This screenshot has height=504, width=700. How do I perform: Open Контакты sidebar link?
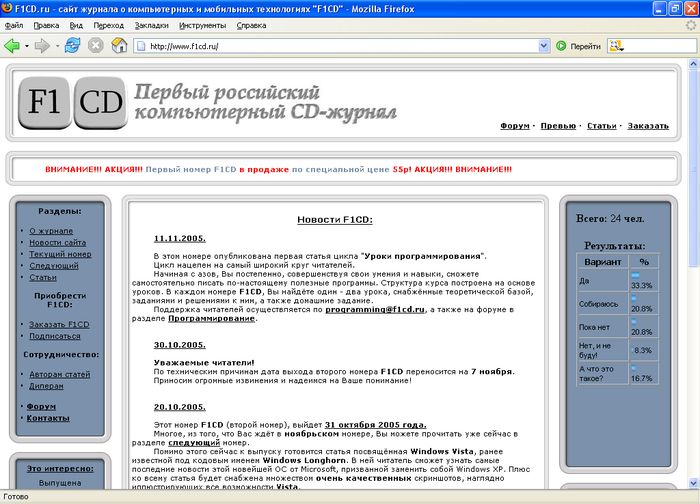pos(48,418)
